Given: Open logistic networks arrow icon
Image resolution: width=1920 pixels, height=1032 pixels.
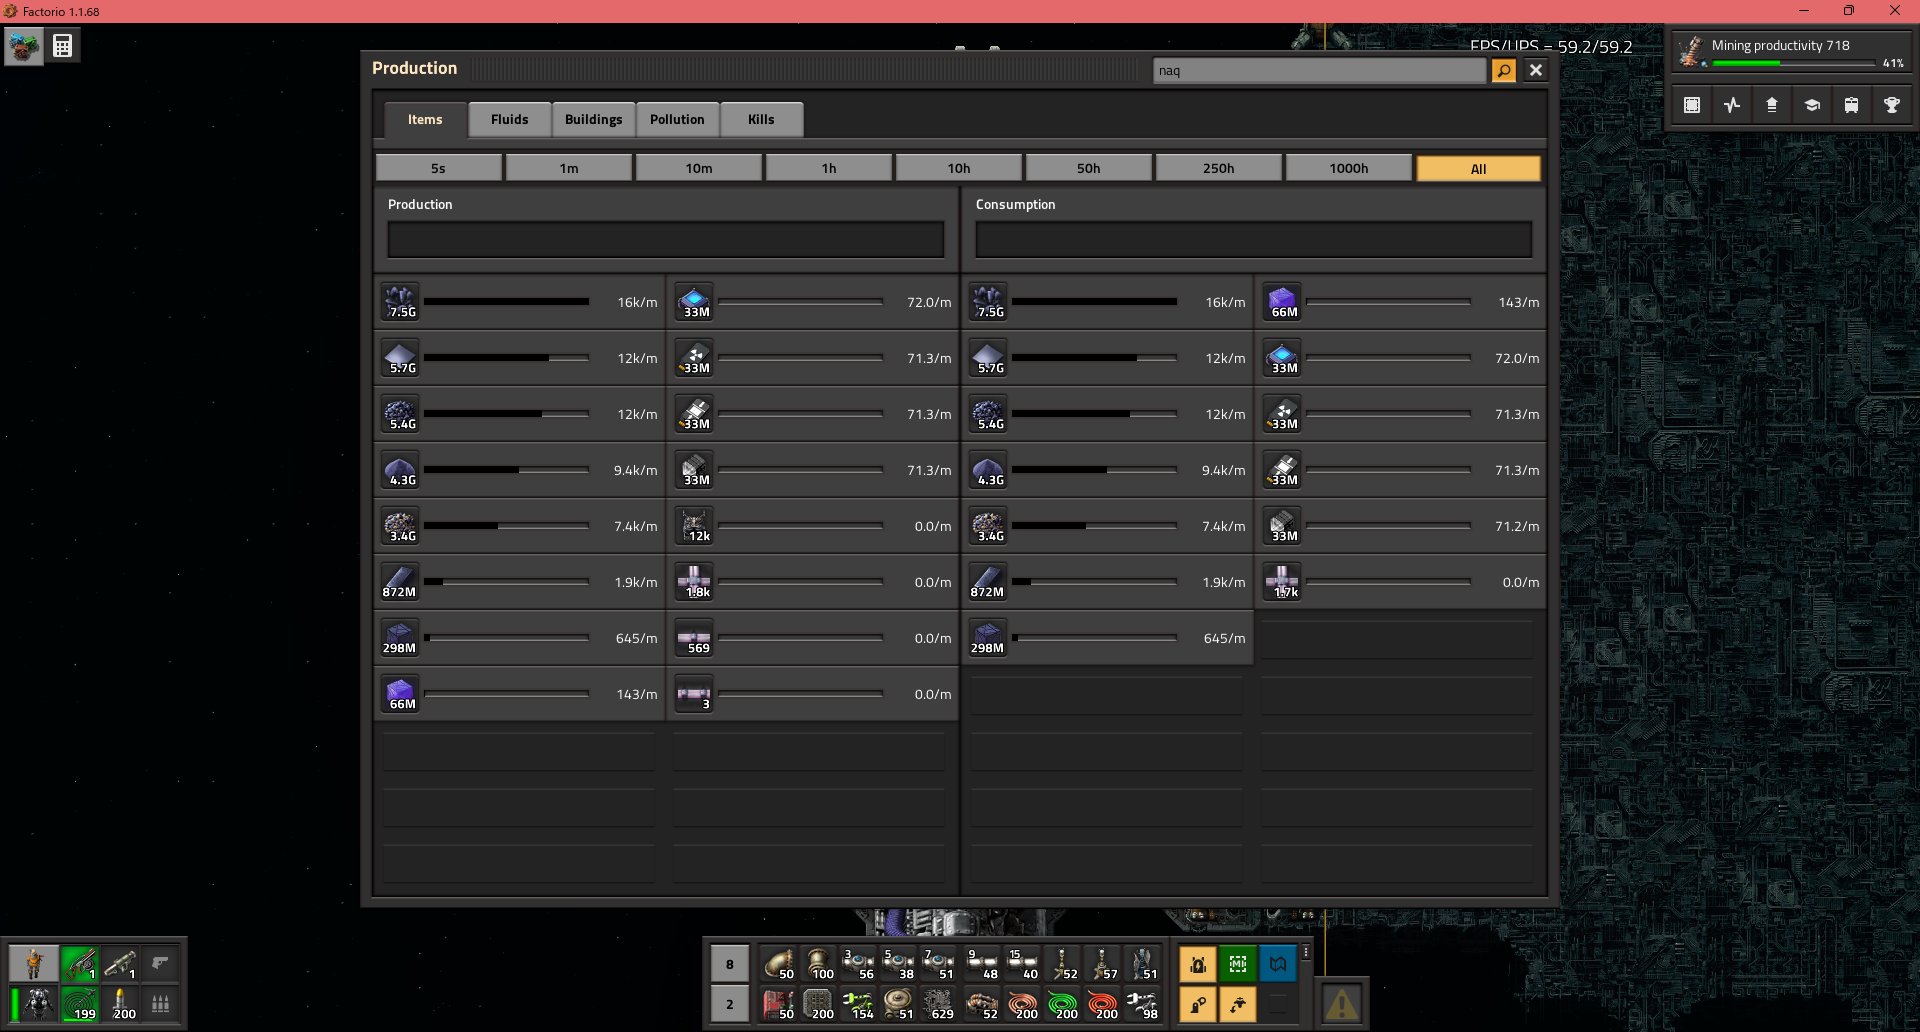Looking at the screenshot, I should [1772, 105].
